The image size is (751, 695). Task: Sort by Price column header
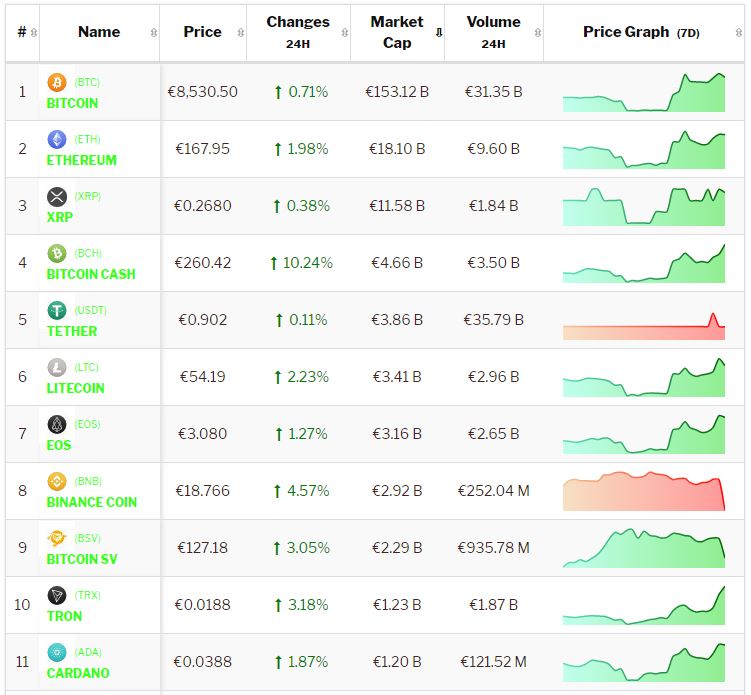coord(202,32)
